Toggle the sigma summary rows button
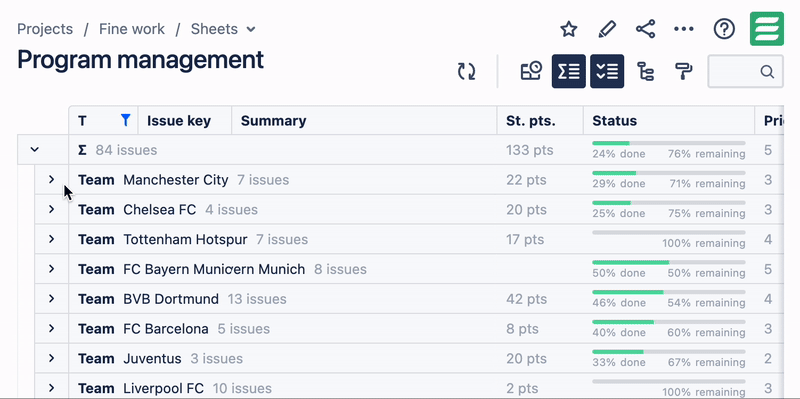Screen dimensions: 800x399 (568, 71)
